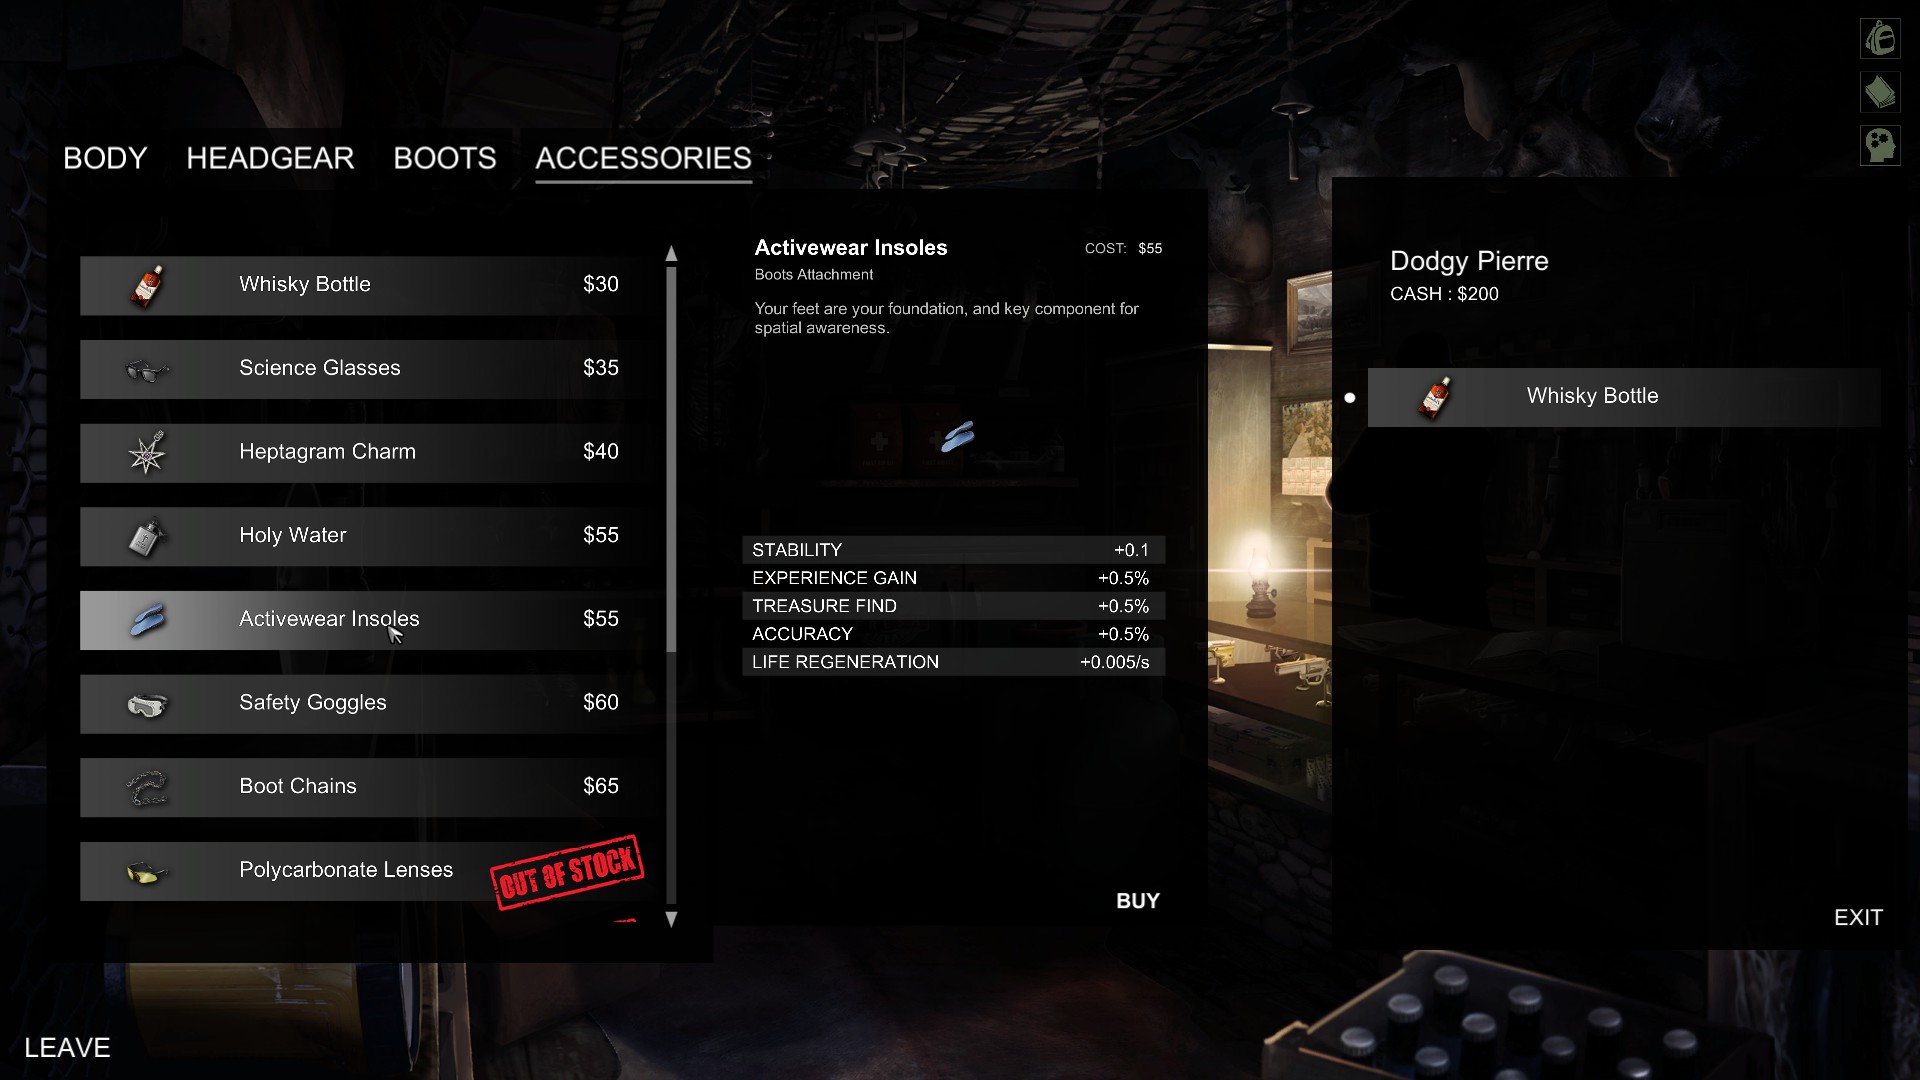
Task: Open the BOOTS category tab
Action: [444, 157]
